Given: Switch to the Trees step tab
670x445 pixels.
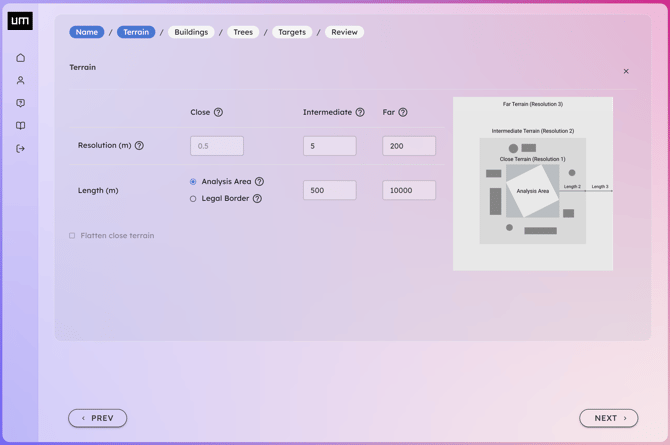Looking at the screenshot, I should pyautogui.click(x=243, y=32).
